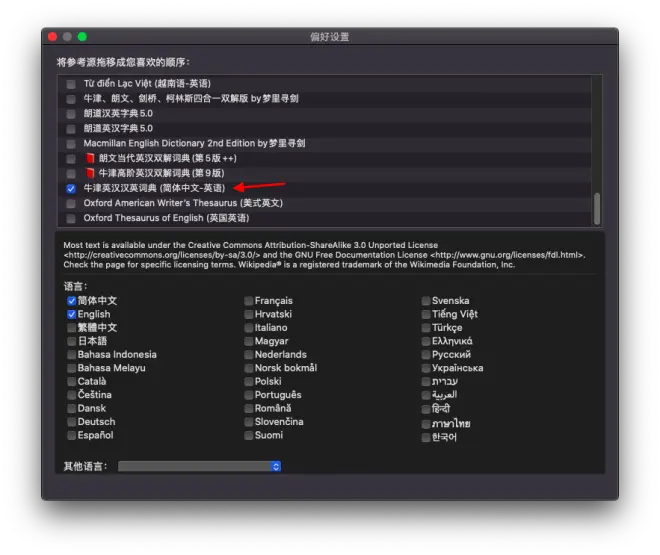Check Oxford American Writer's Thesaurus box
This screenshot has height=555, width=660.
[71, 204]
